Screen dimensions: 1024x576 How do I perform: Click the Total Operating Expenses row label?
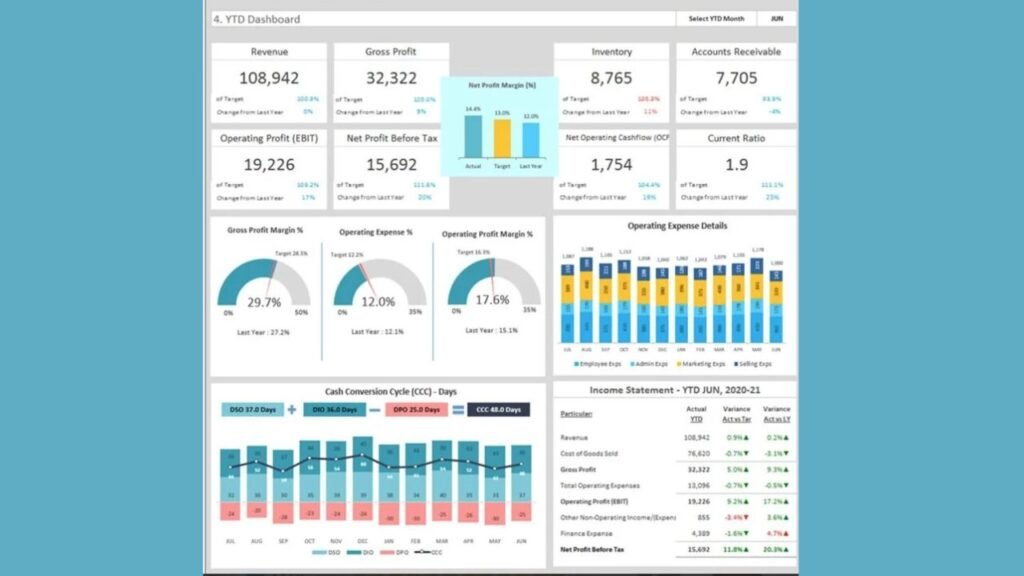click(600, 485)
